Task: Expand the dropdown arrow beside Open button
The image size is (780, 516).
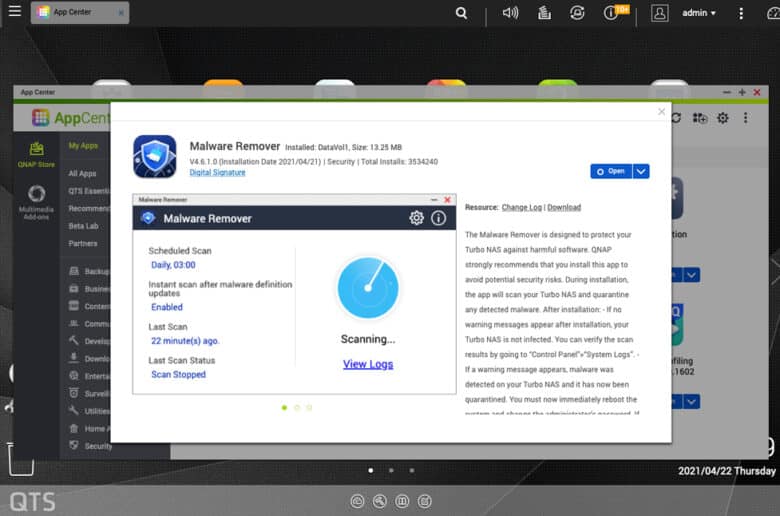Action: coord(641,171)
